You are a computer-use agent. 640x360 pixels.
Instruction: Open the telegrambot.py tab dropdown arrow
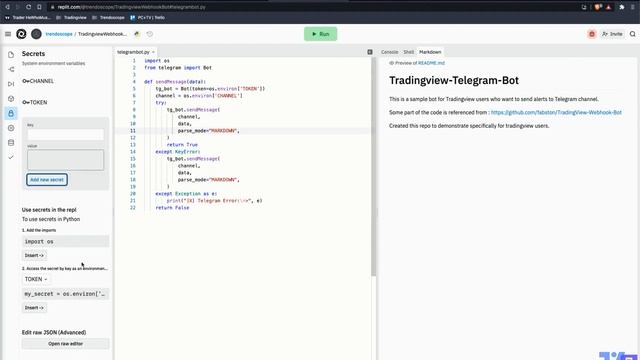153,52
